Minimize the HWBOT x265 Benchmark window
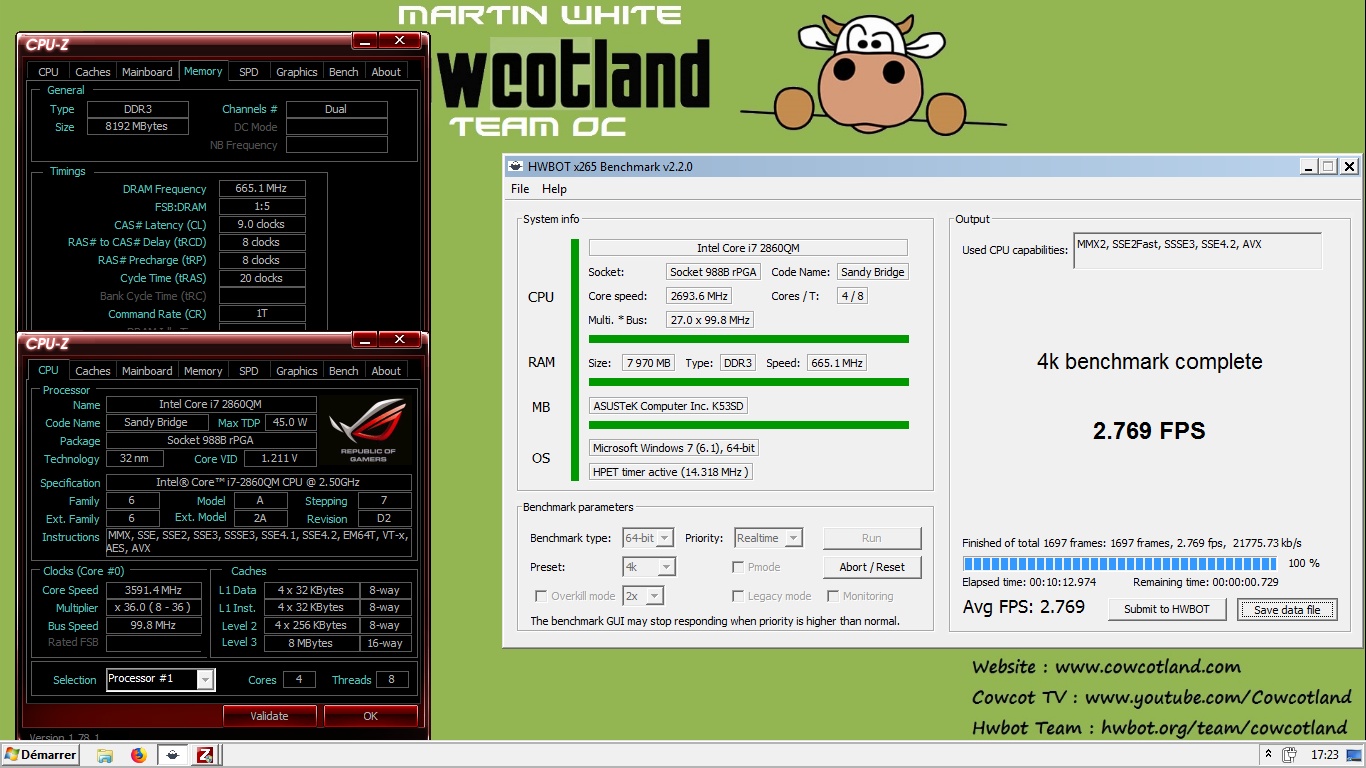The height and width of the screenshot is (768, 1366). pos(1308,167)
